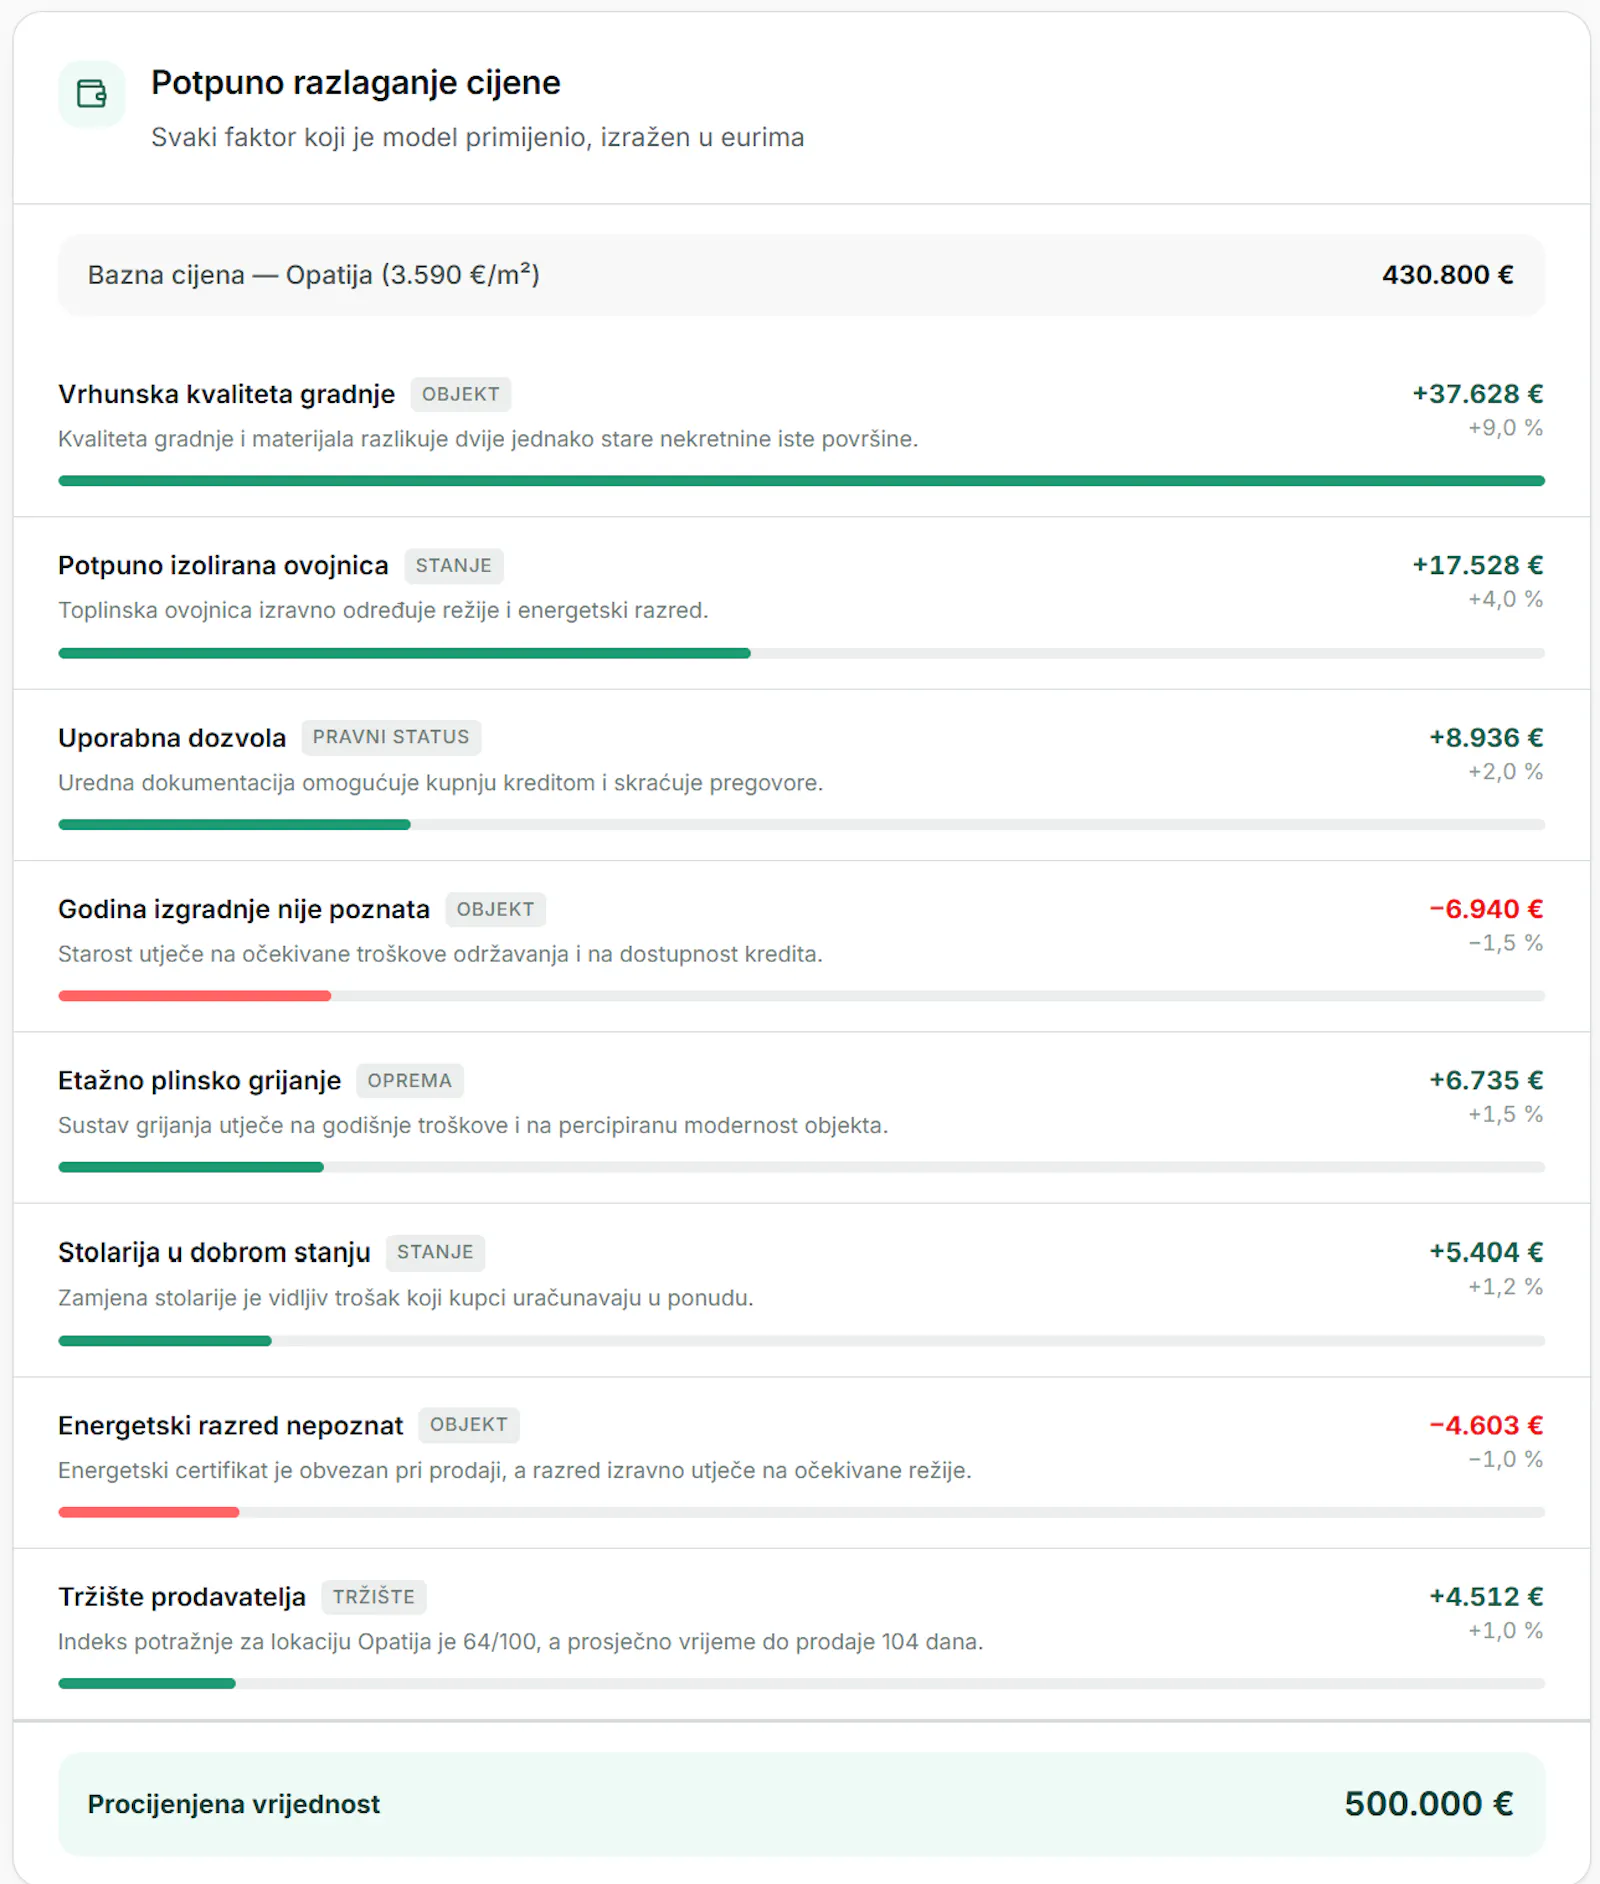Image resolution: width=1600 pixels, height=1884 pixels.
Task: Click progress bar under Potpuno izolirana ovojnica
Action: (801, 653)
